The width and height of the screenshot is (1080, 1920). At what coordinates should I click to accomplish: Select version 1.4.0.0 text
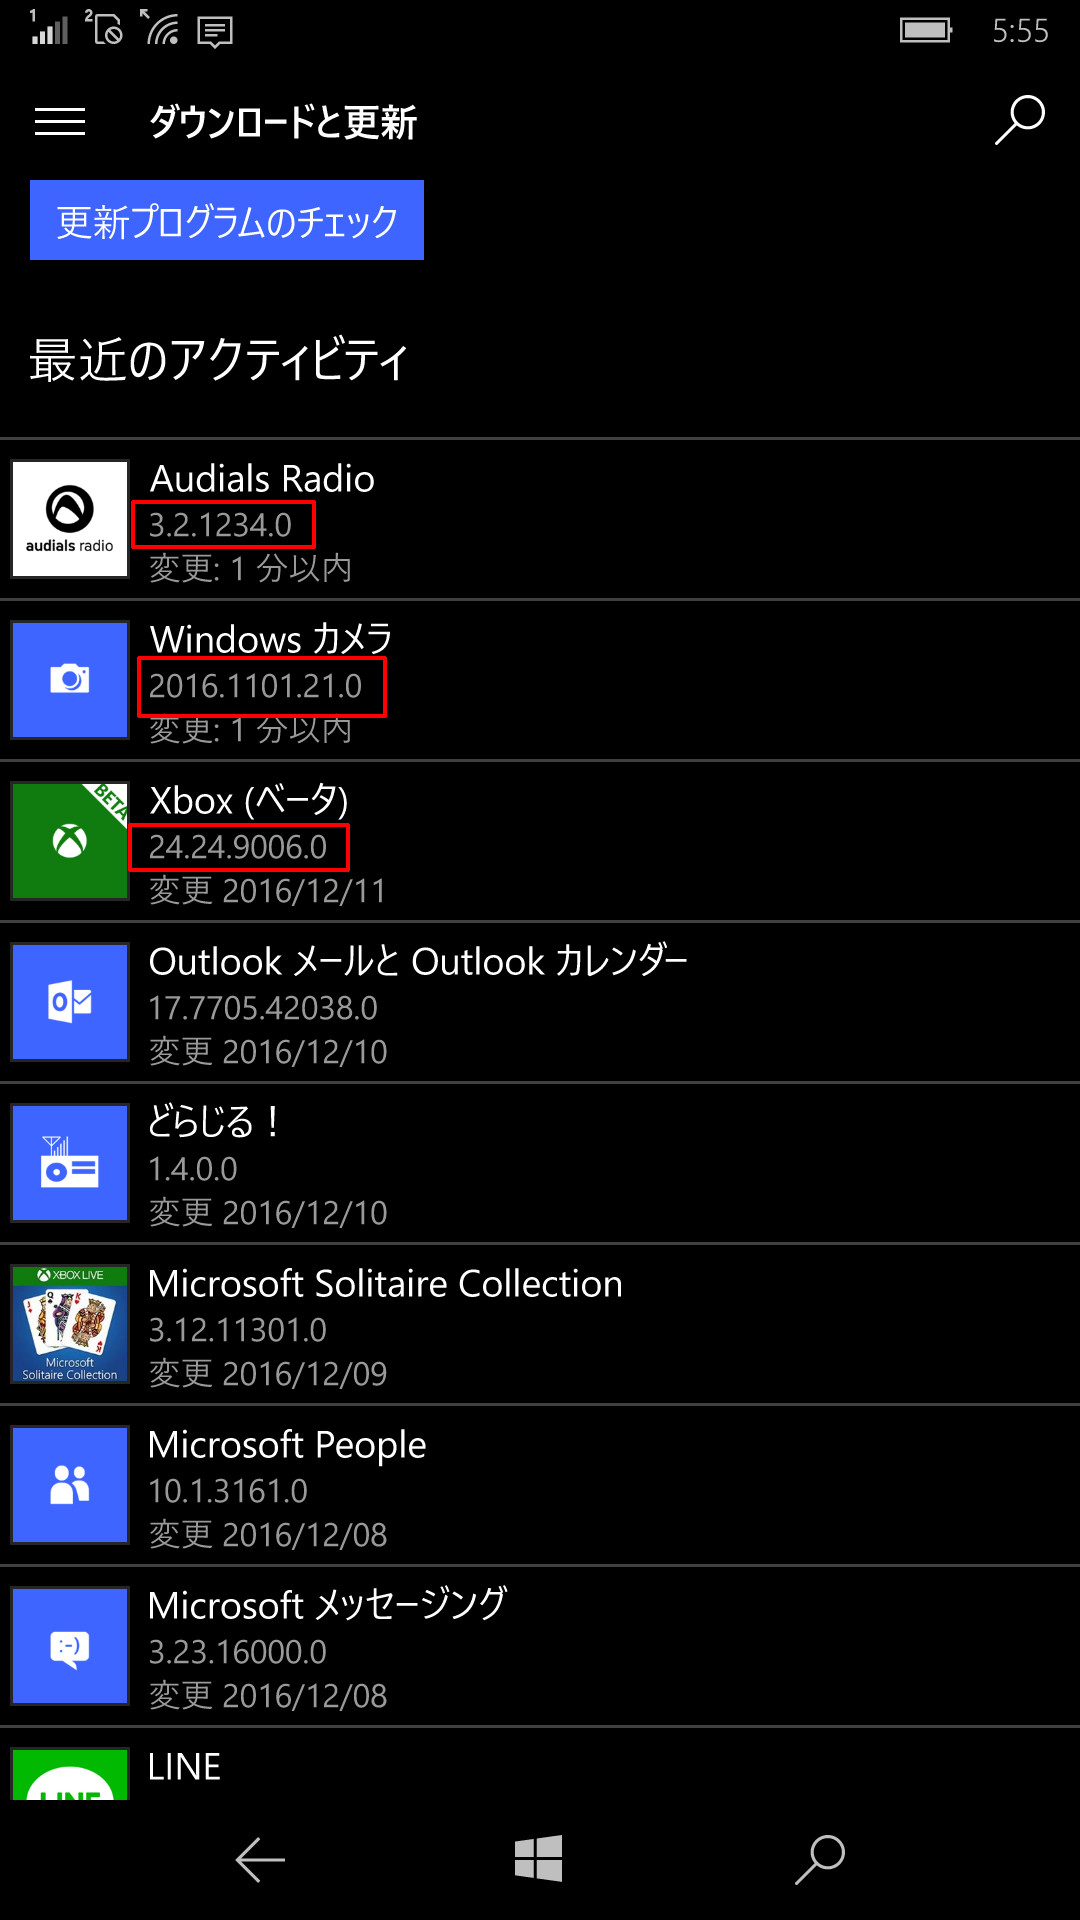193,1169
